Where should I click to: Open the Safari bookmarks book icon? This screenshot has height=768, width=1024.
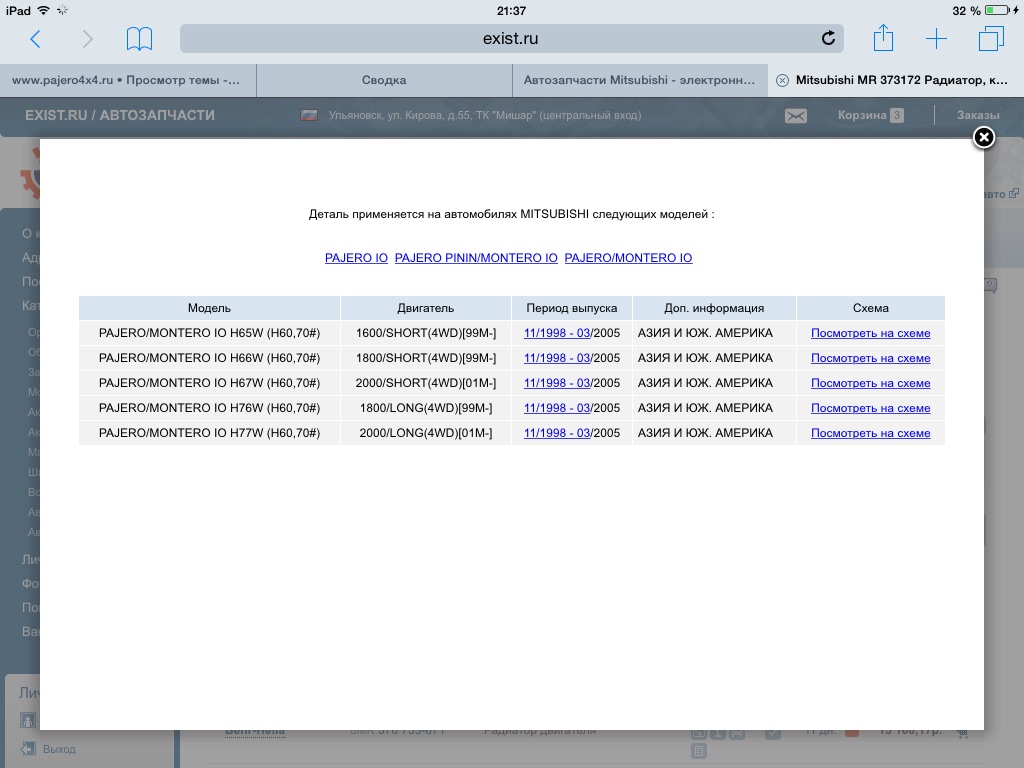(139, 39)
